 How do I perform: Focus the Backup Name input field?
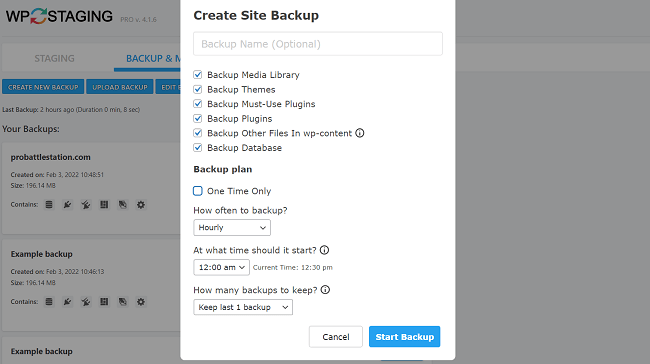(318, 44)
